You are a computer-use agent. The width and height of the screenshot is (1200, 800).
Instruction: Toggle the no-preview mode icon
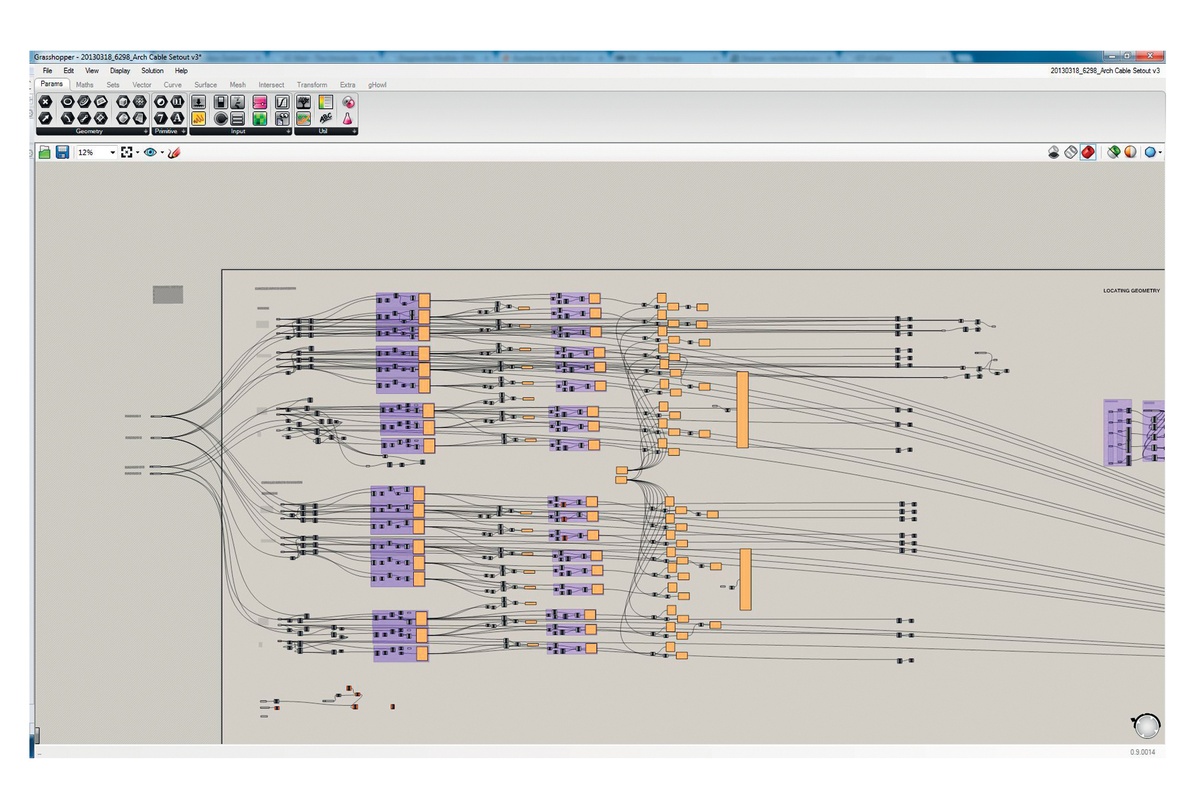[1054, 152]
